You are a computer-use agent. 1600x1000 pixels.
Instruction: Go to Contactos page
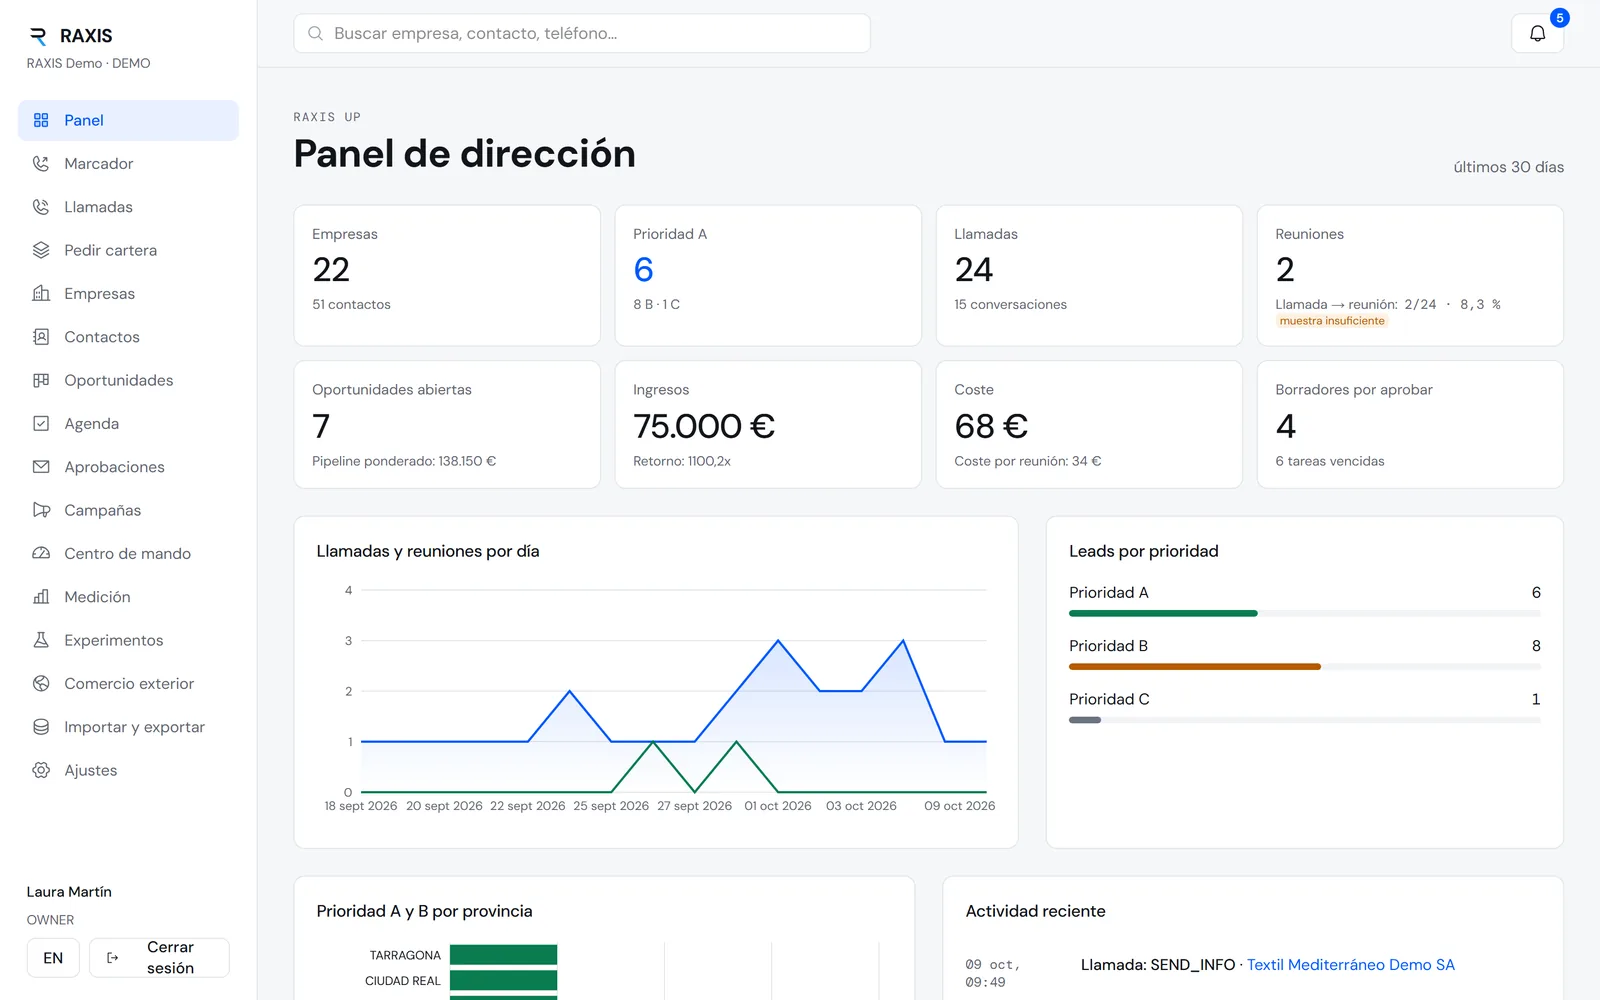point(128,337)
